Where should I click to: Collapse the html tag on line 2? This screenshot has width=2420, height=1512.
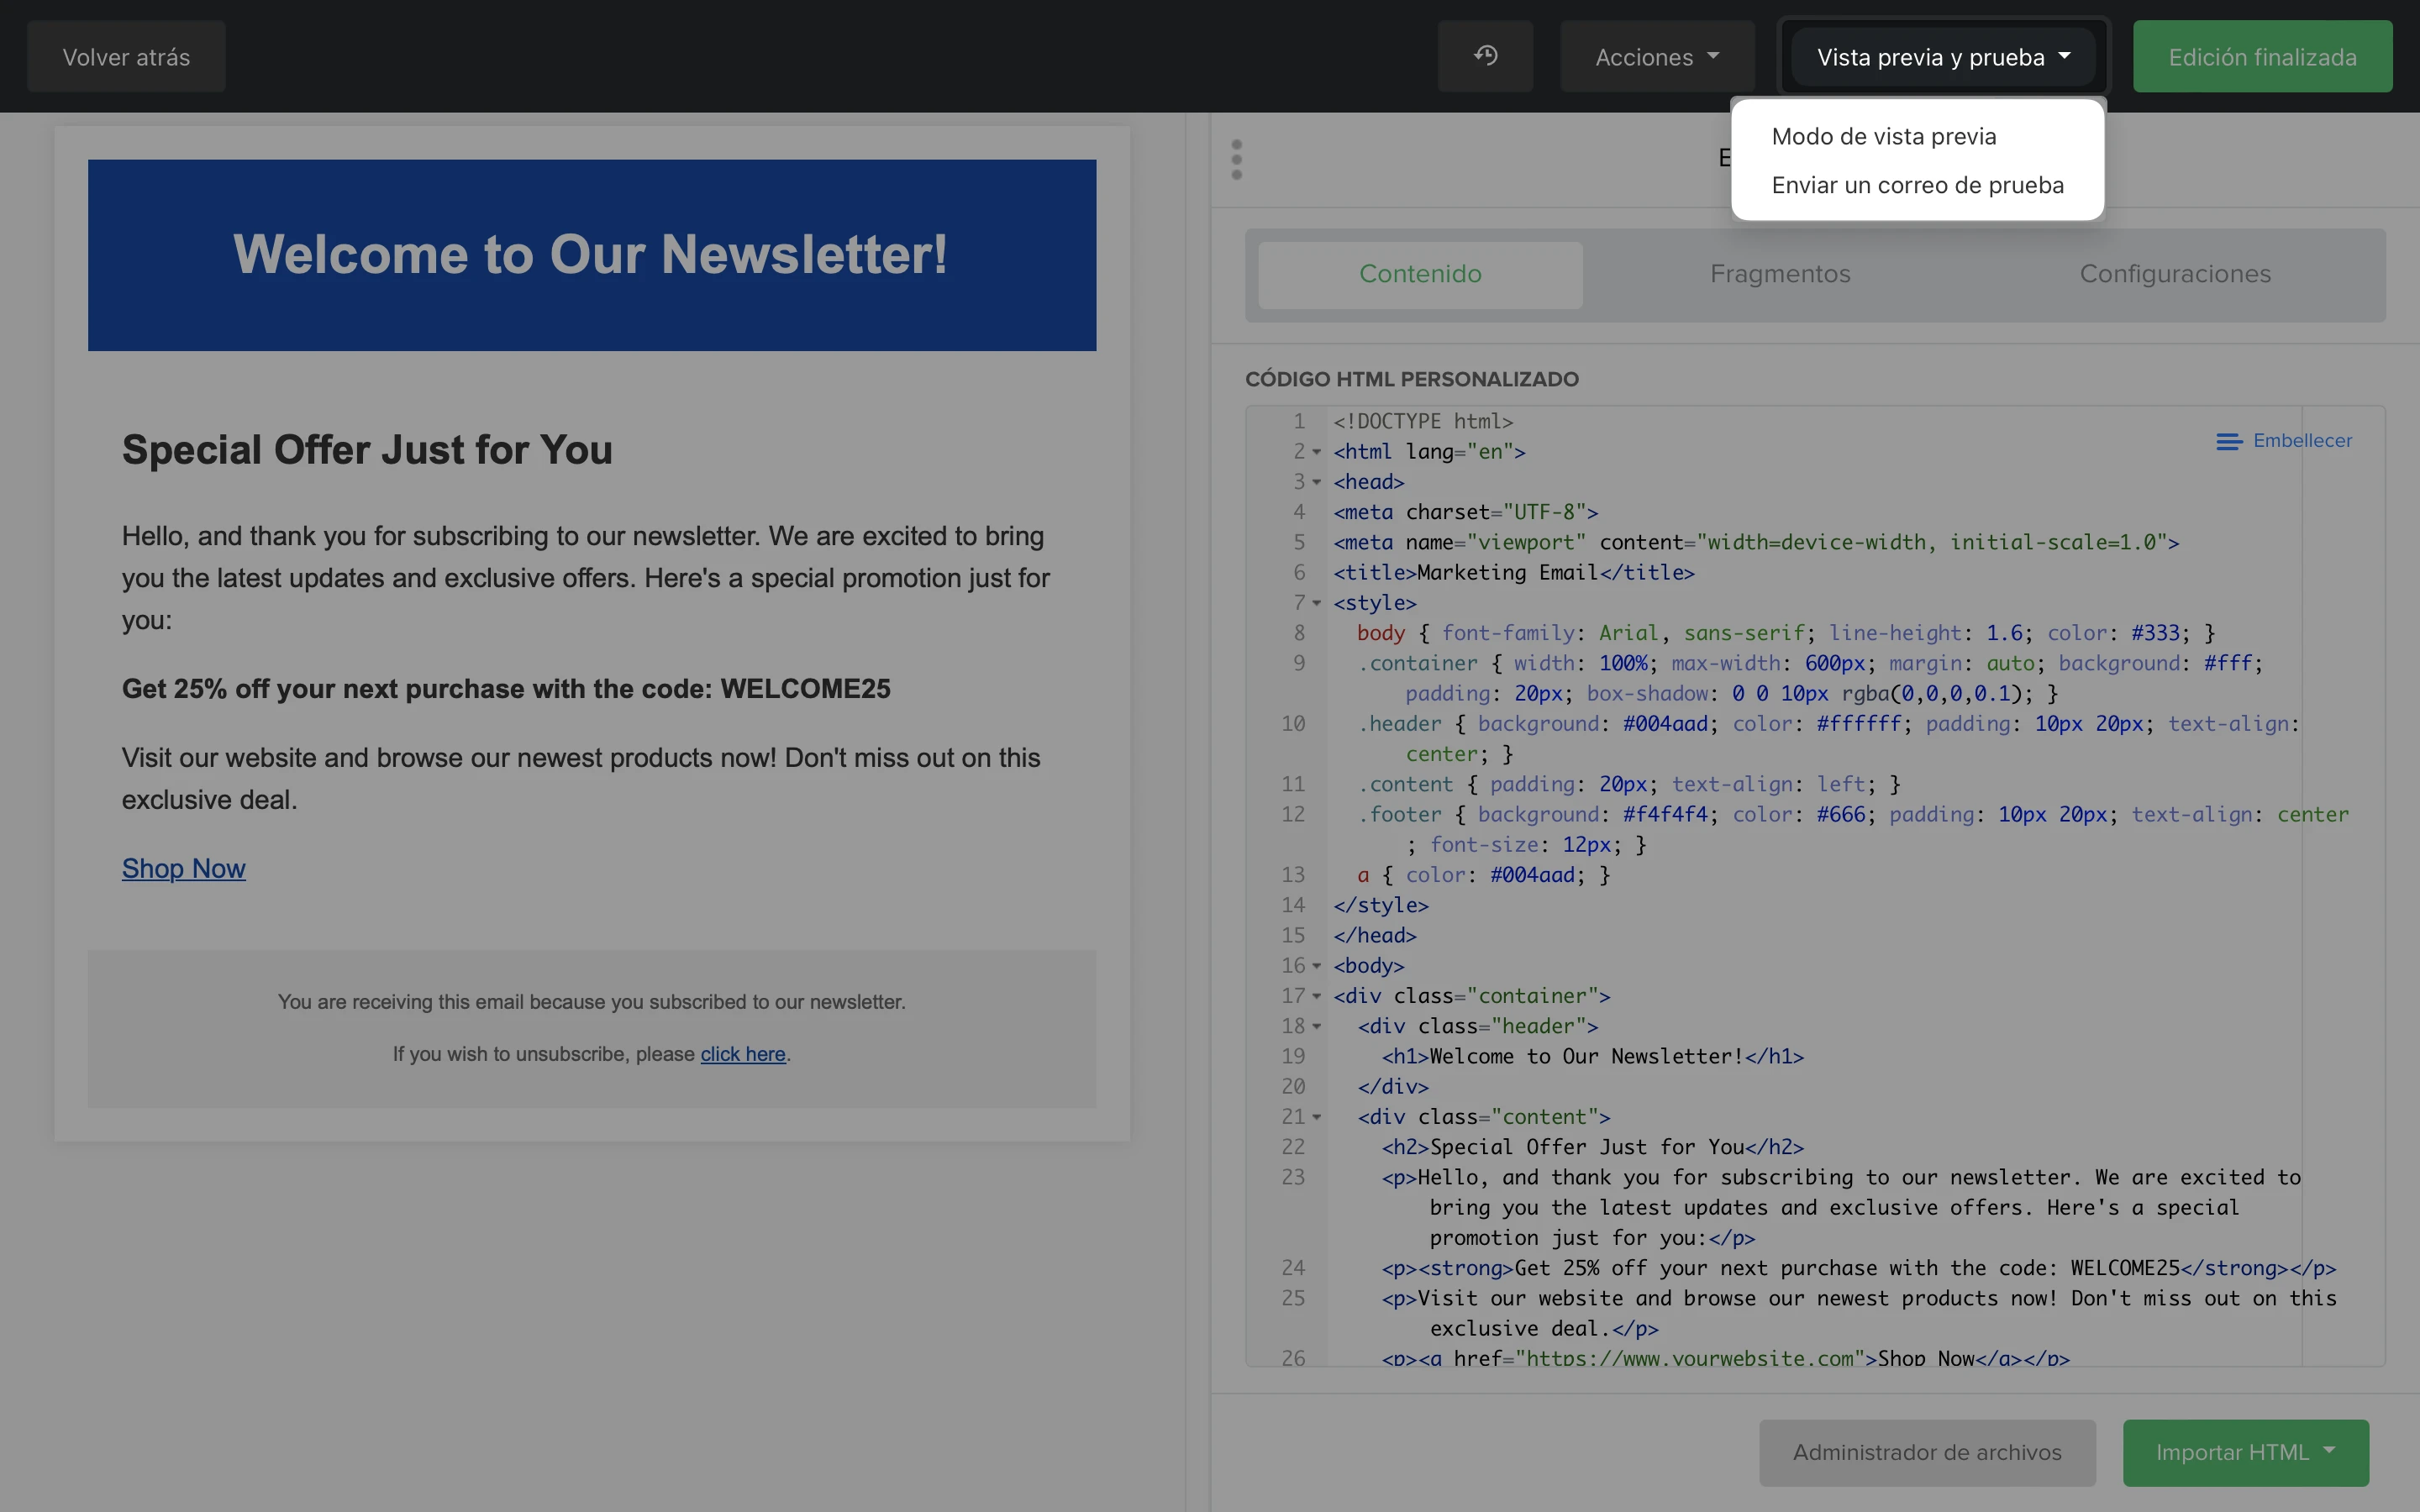[x=1317, y=452]
